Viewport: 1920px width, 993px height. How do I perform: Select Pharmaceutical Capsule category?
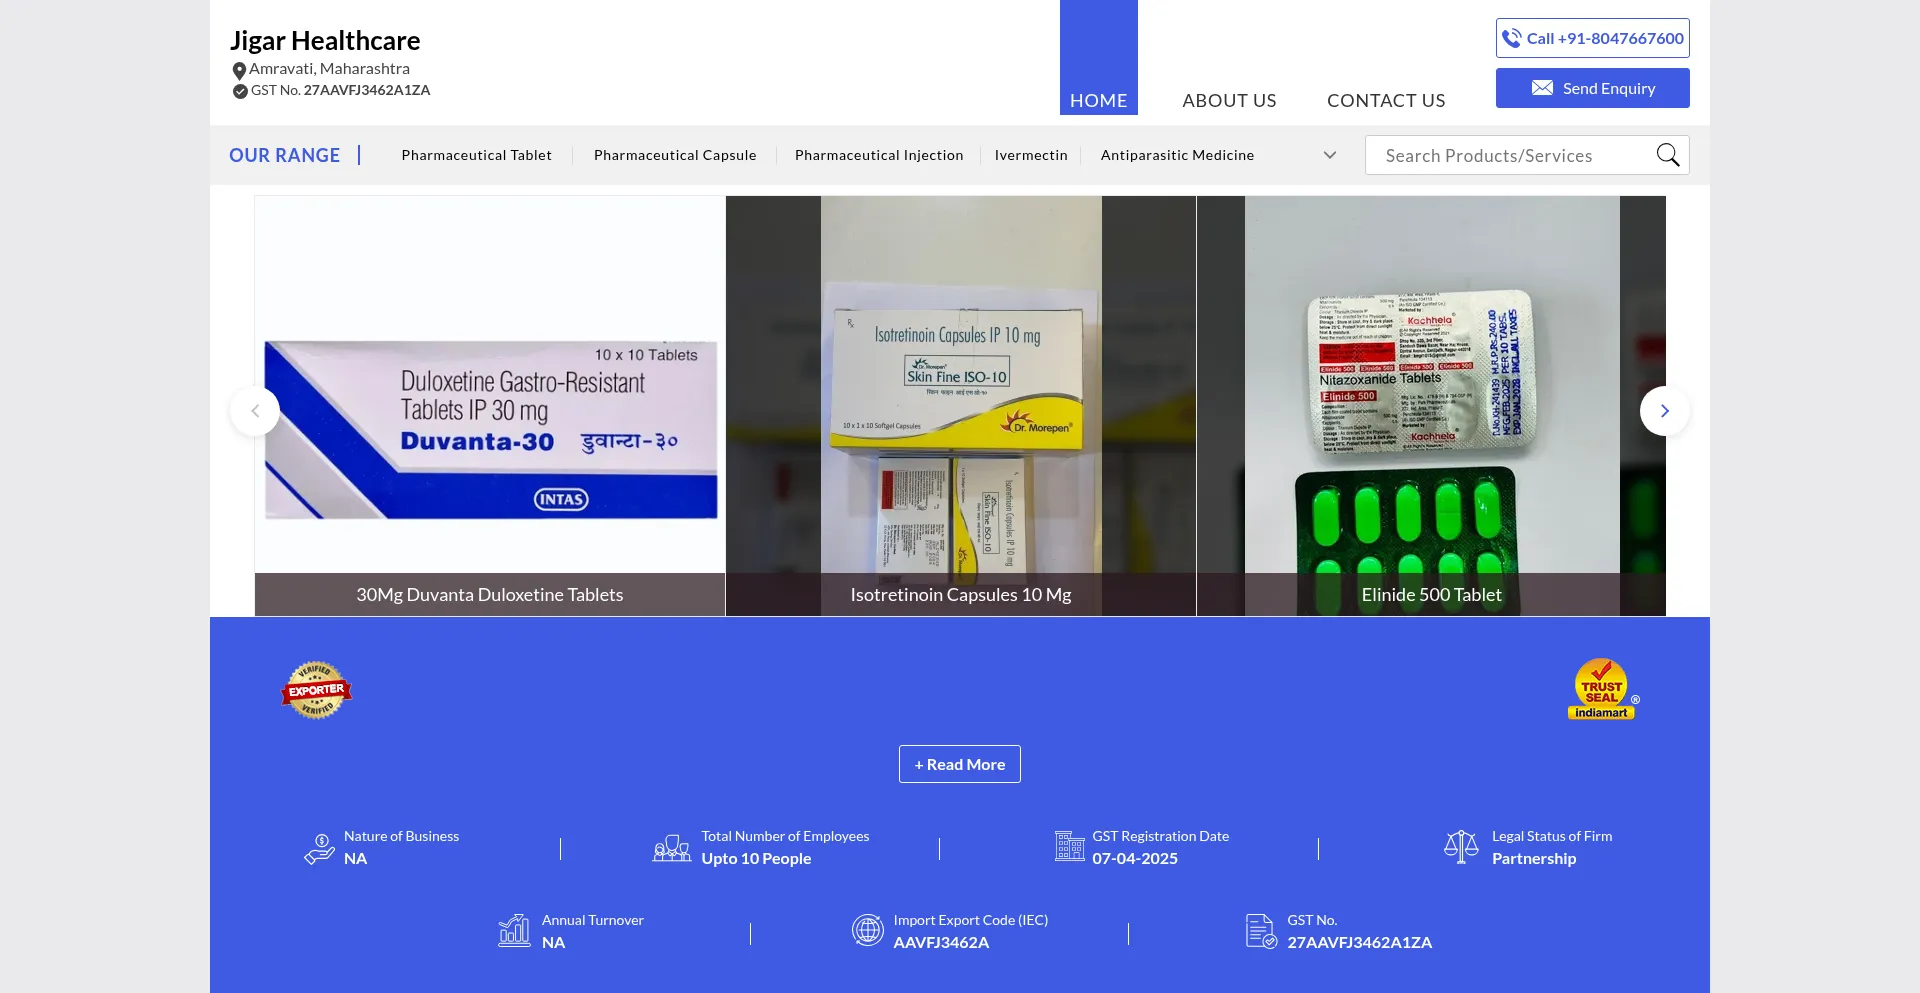coord(675,155)
